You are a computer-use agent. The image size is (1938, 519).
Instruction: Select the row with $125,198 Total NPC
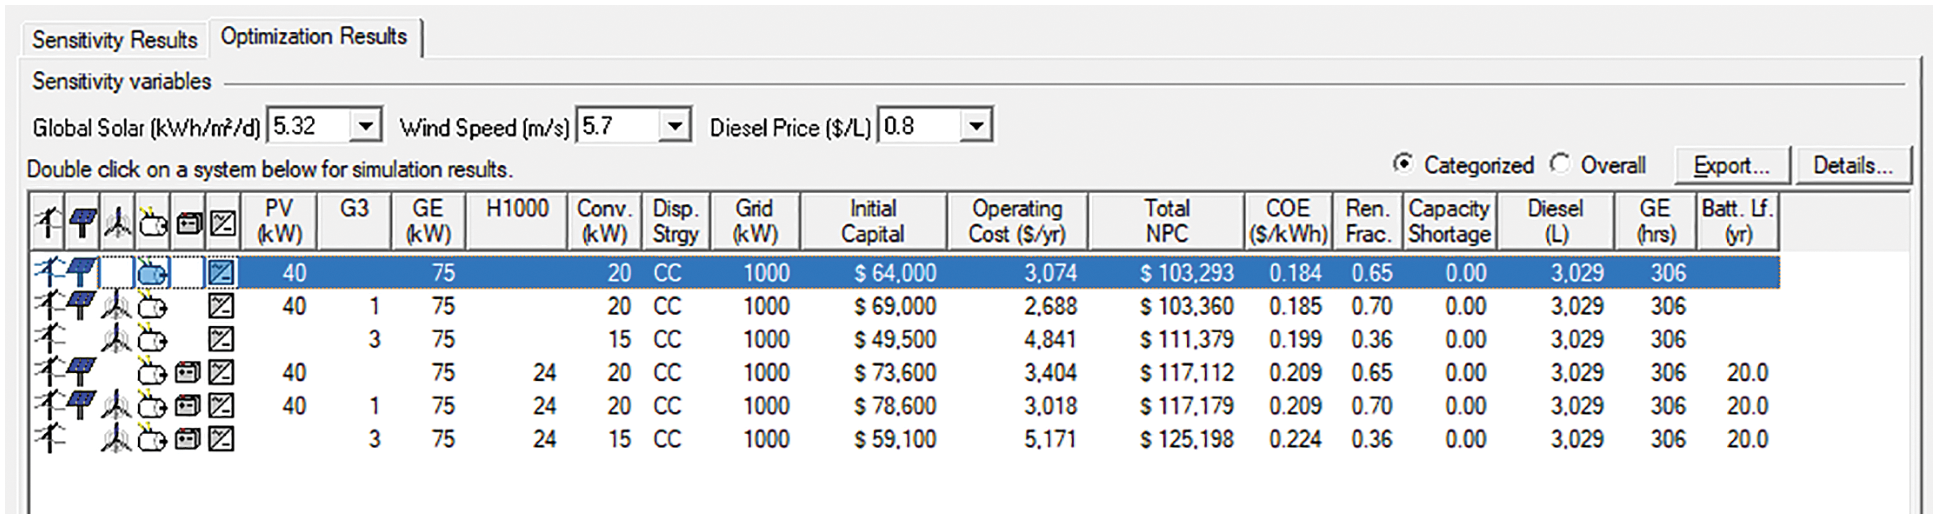coord(1186,439)
